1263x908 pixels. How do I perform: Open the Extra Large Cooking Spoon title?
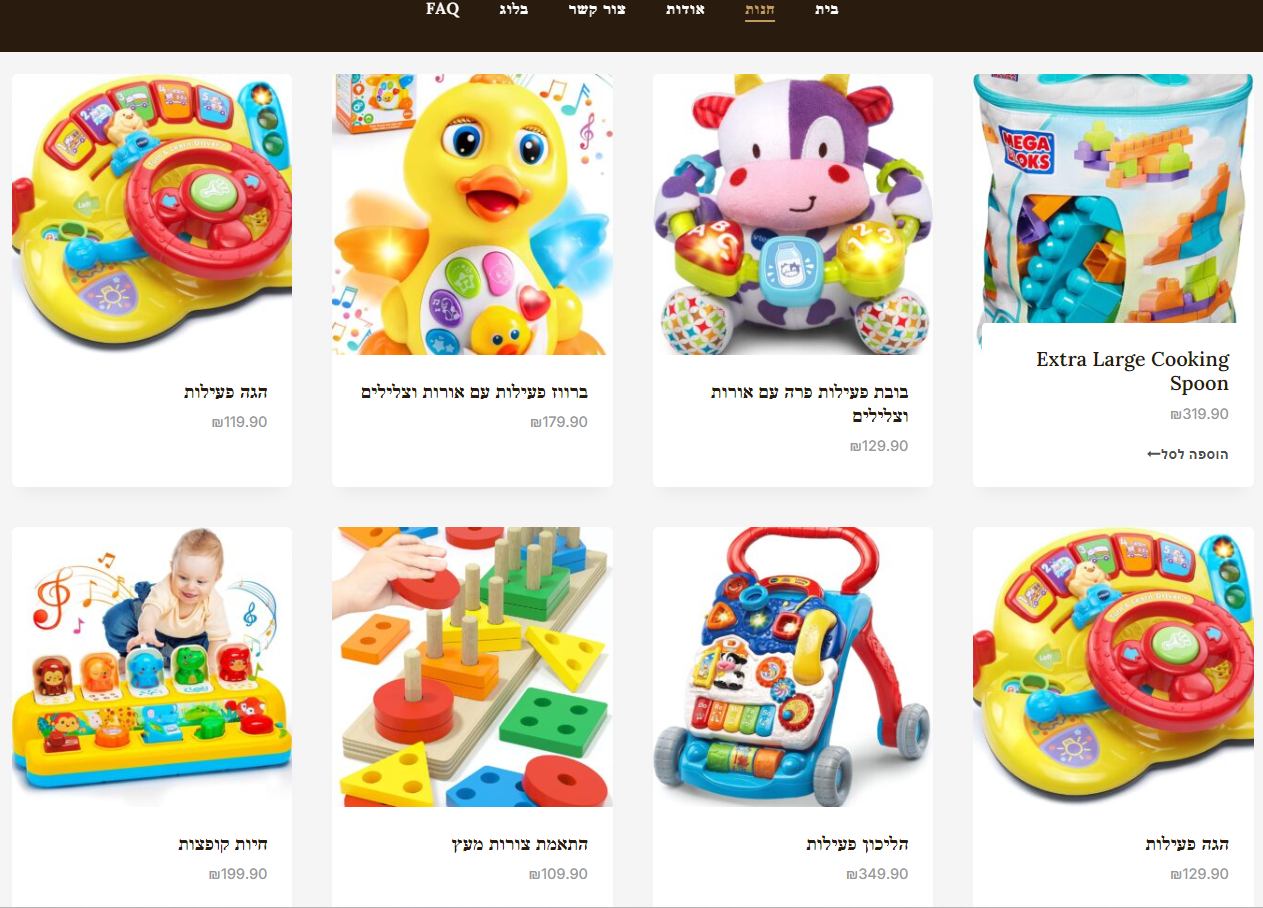tap(1132, 371)
